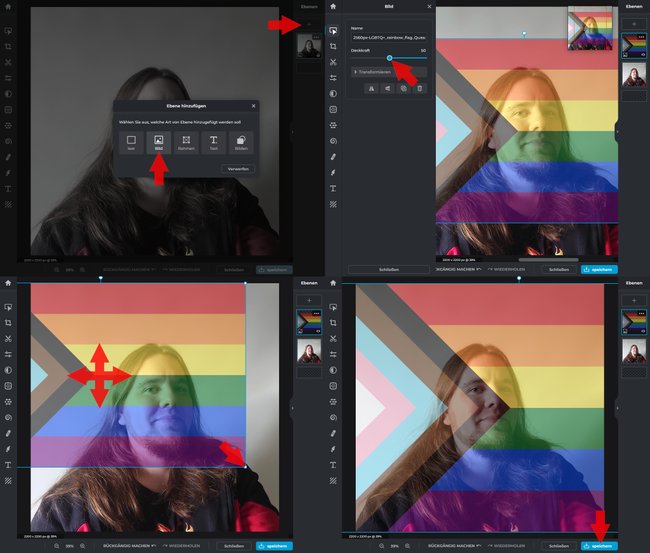Select the Text tool in bottom-left screenshot

coord(8,465)
